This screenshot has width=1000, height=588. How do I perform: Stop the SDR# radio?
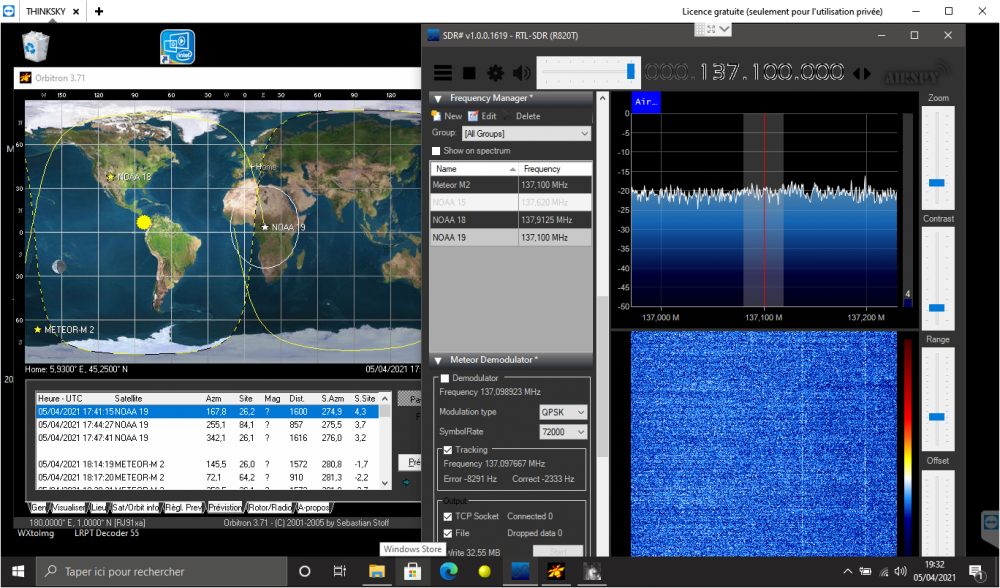click(469, 73)
